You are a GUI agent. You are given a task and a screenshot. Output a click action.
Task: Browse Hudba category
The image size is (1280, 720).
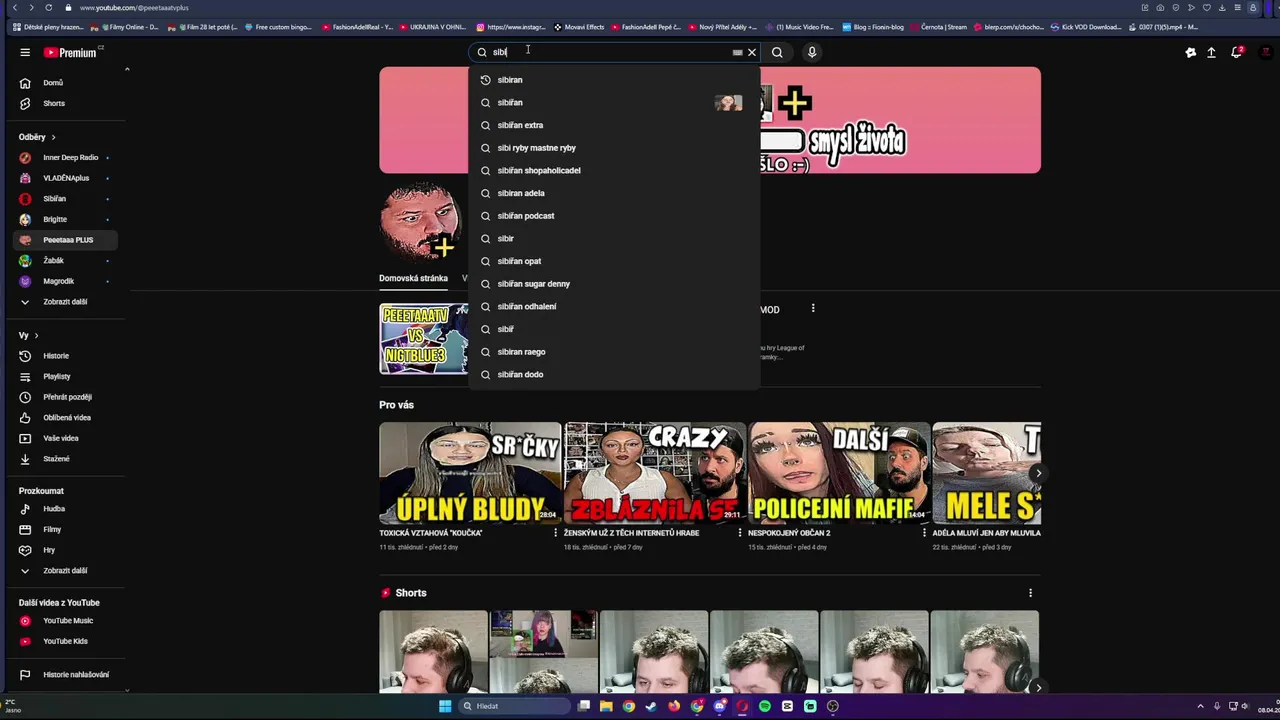[x=66, y=509]
